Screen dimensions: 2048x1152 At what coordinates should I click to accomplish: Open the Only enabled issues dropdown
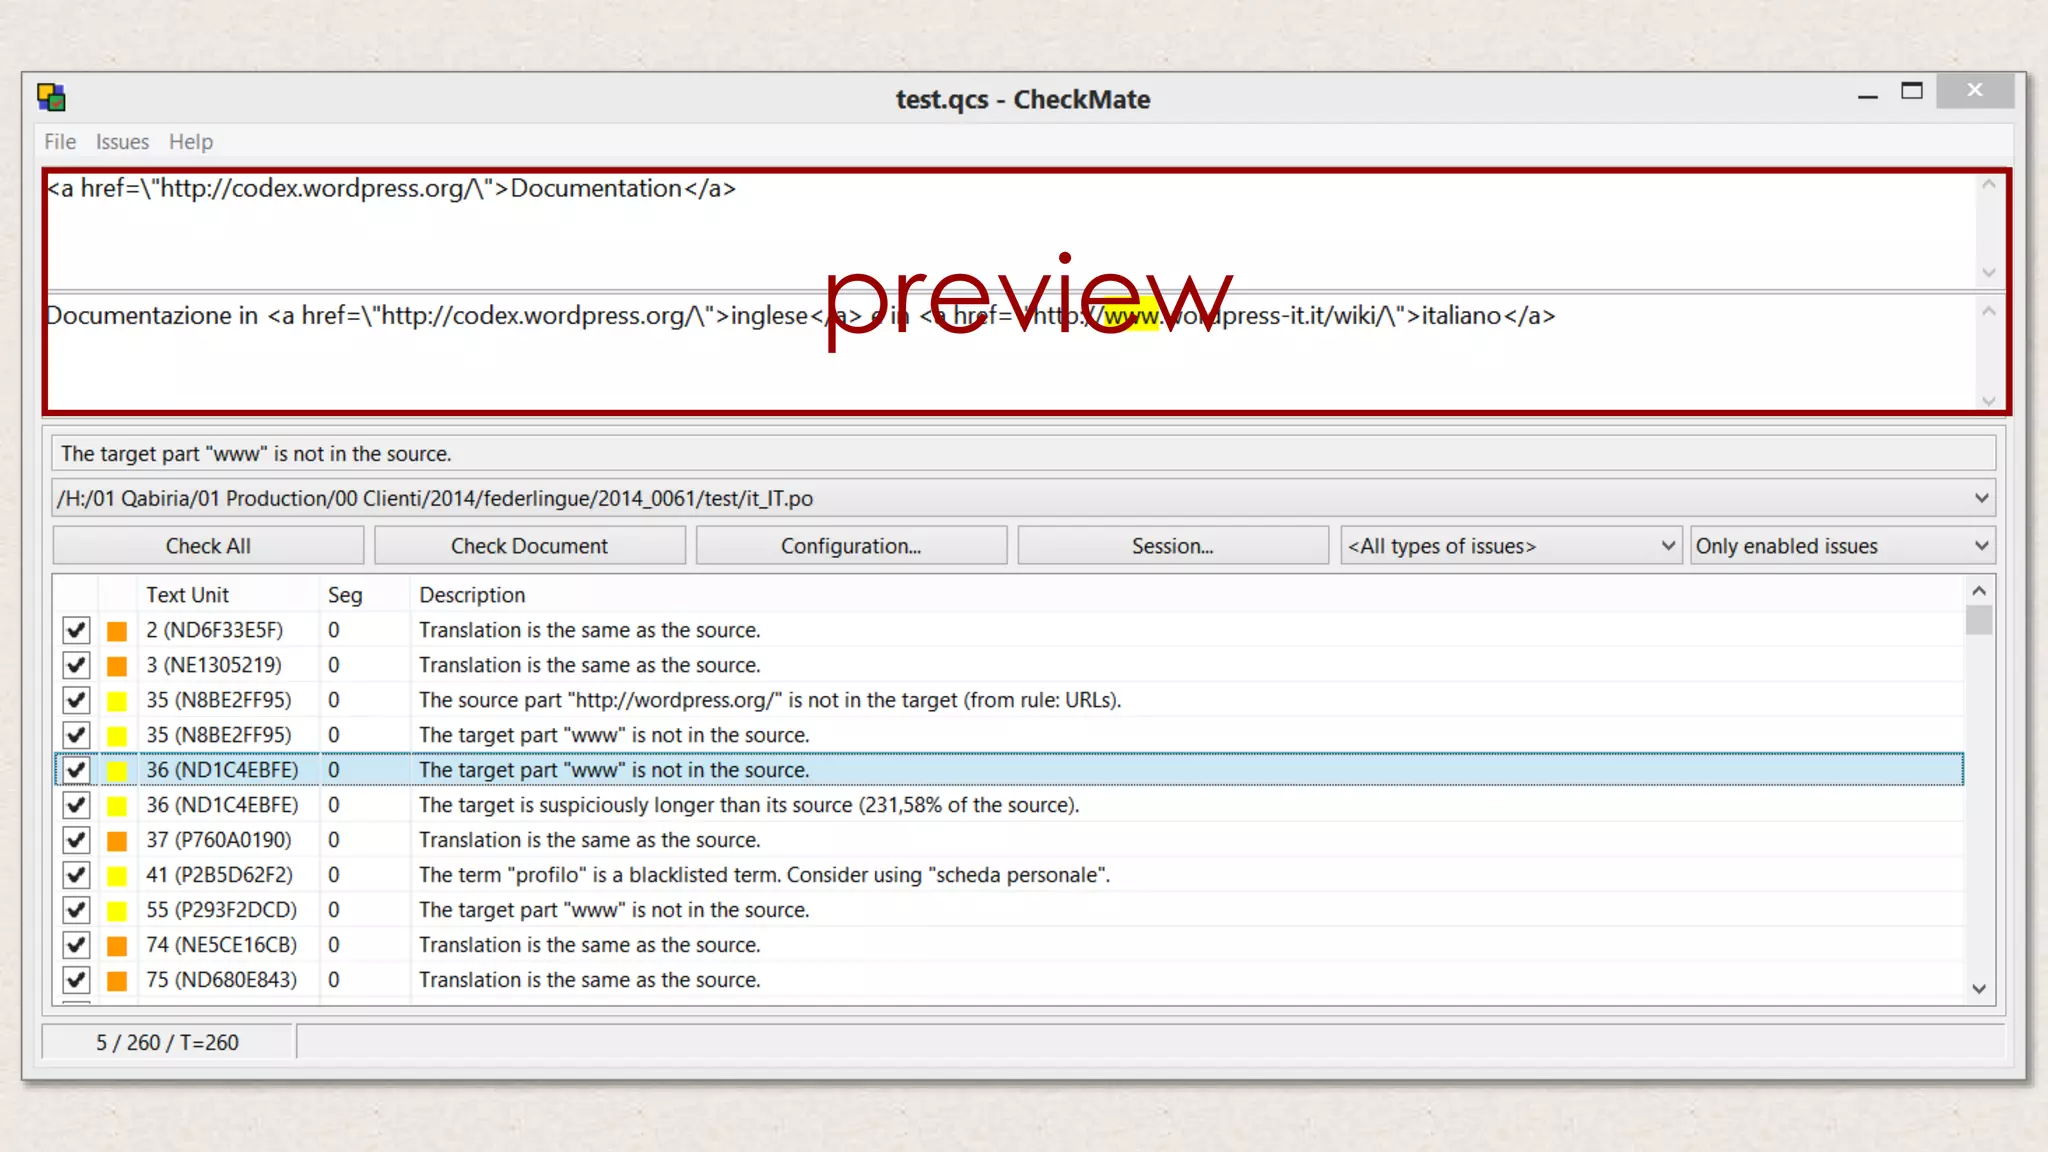[x=1980, y=546]
